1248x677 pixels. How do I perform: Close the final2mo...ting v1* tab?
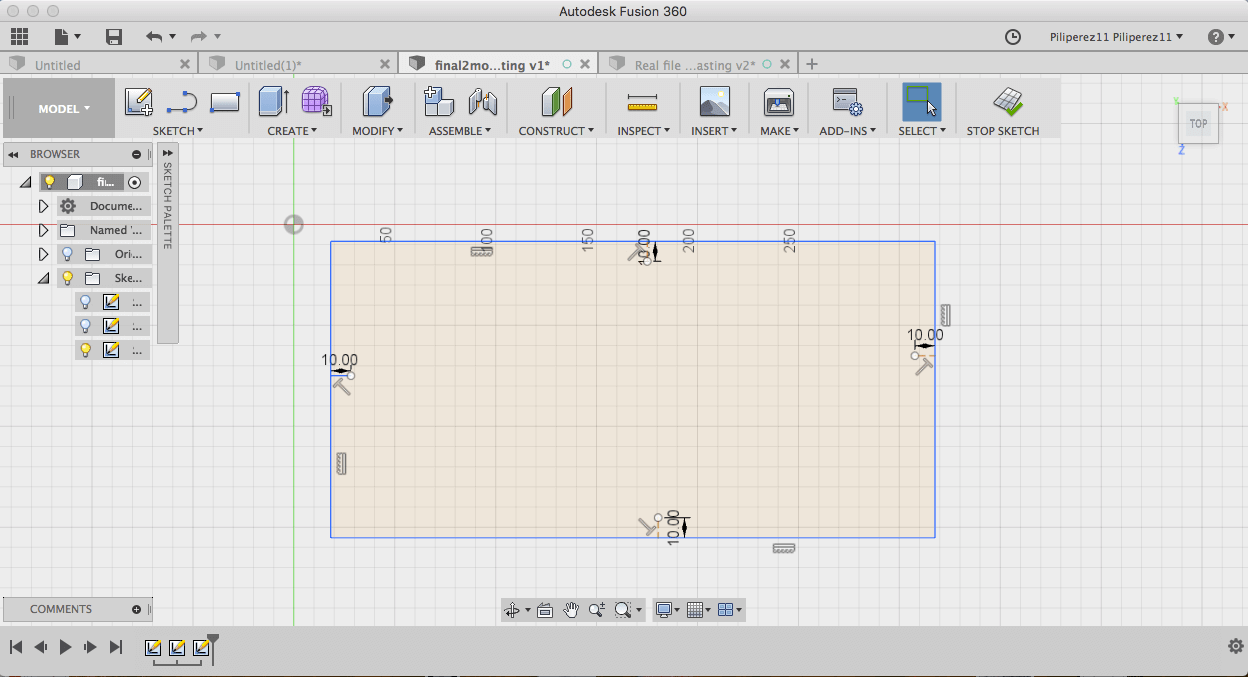point(585,64)
